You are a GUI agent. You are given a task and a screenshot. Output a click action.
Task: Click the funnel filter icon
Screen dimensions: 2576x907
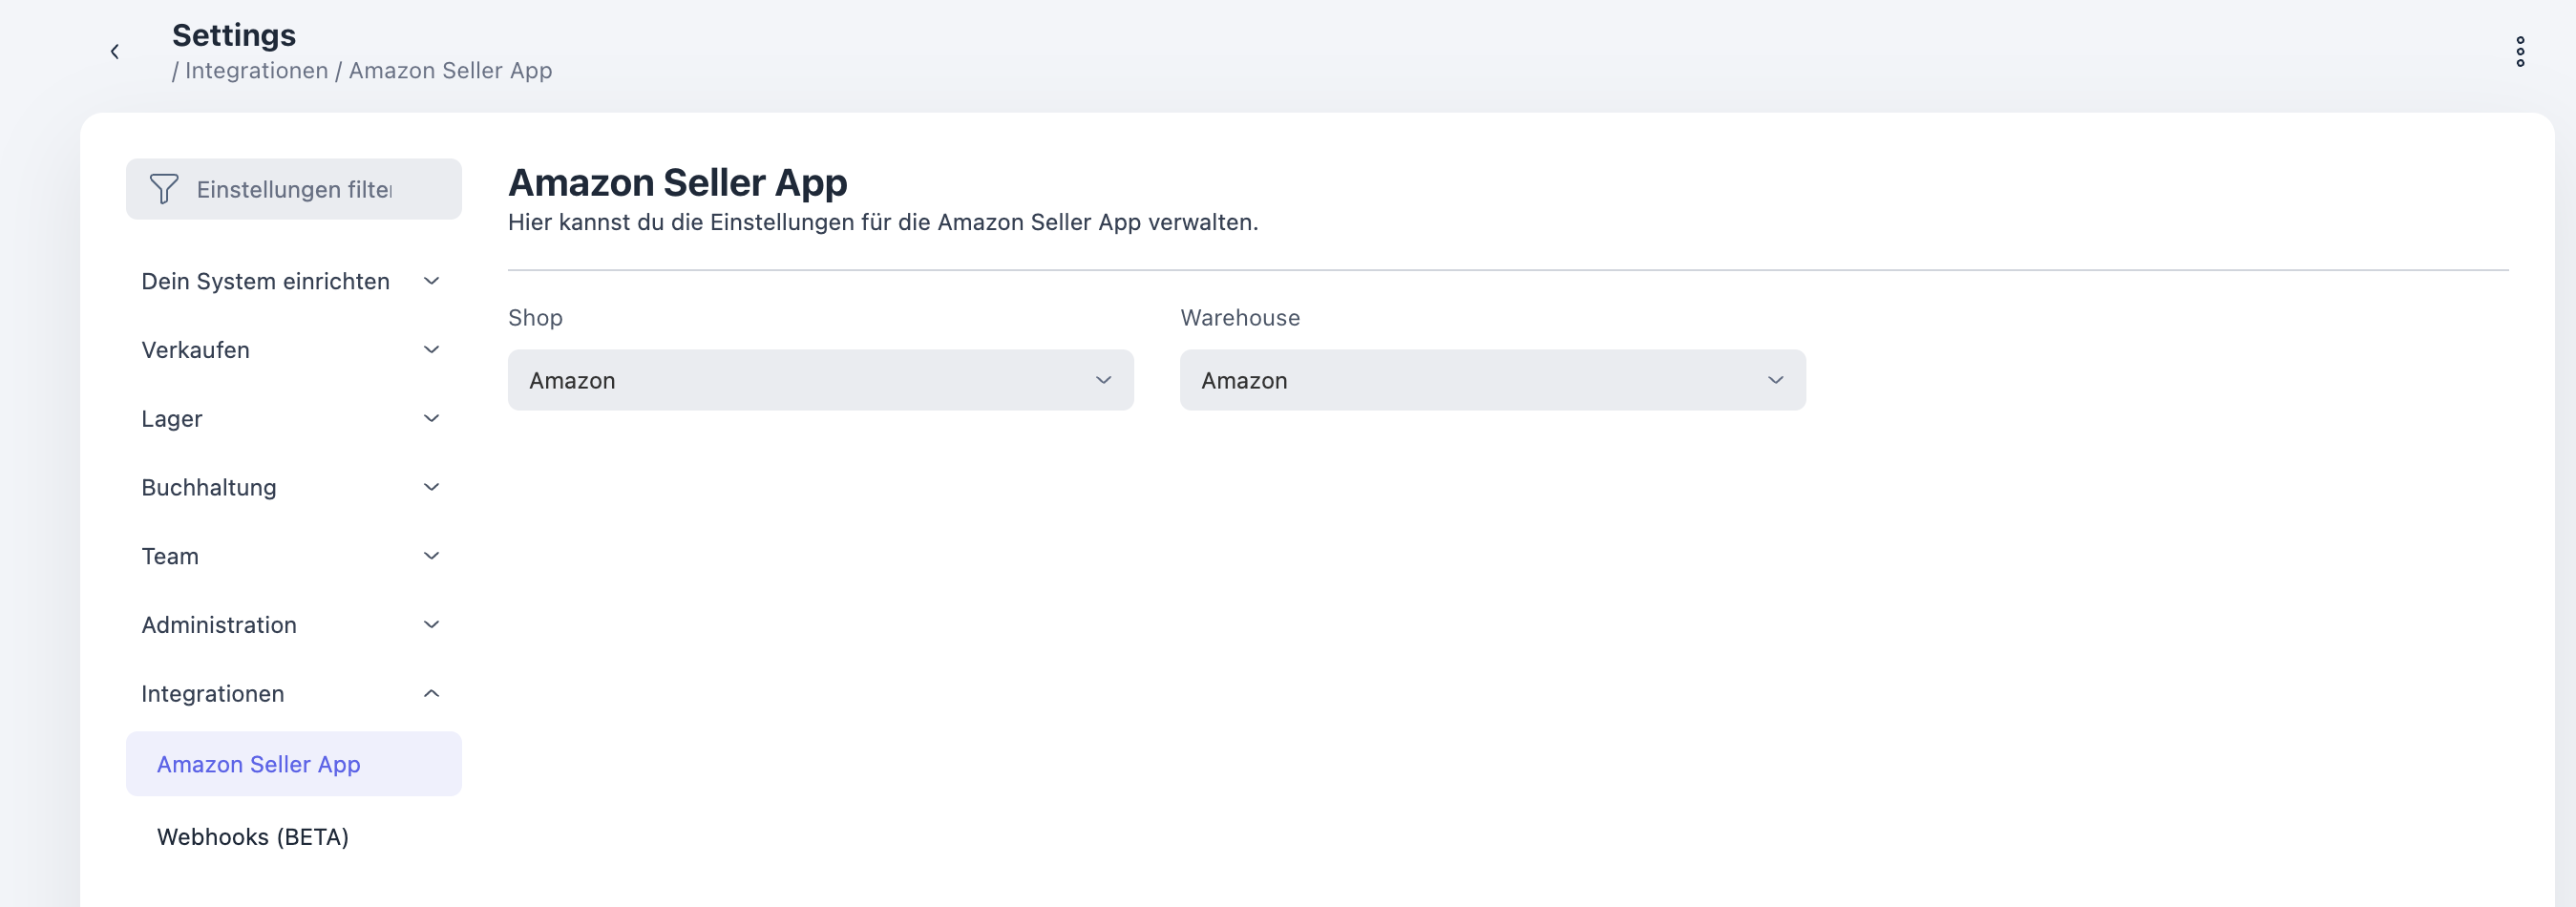[x=164, y=189]
